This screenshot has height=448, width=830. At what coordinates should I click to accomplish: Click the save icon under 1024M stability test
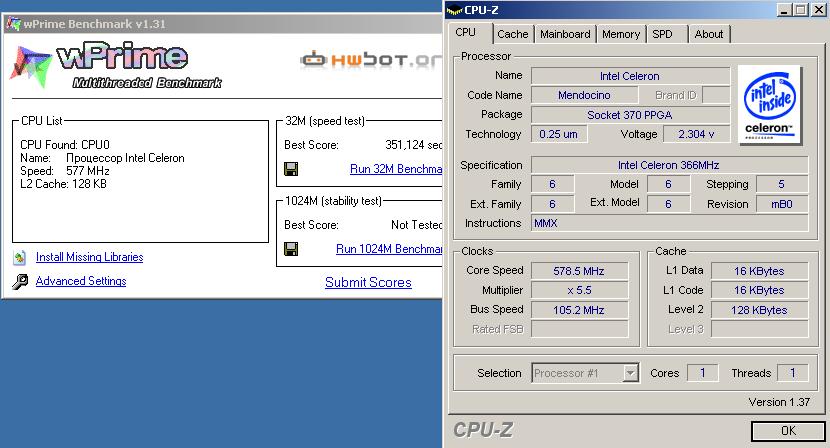coord(291,248)
